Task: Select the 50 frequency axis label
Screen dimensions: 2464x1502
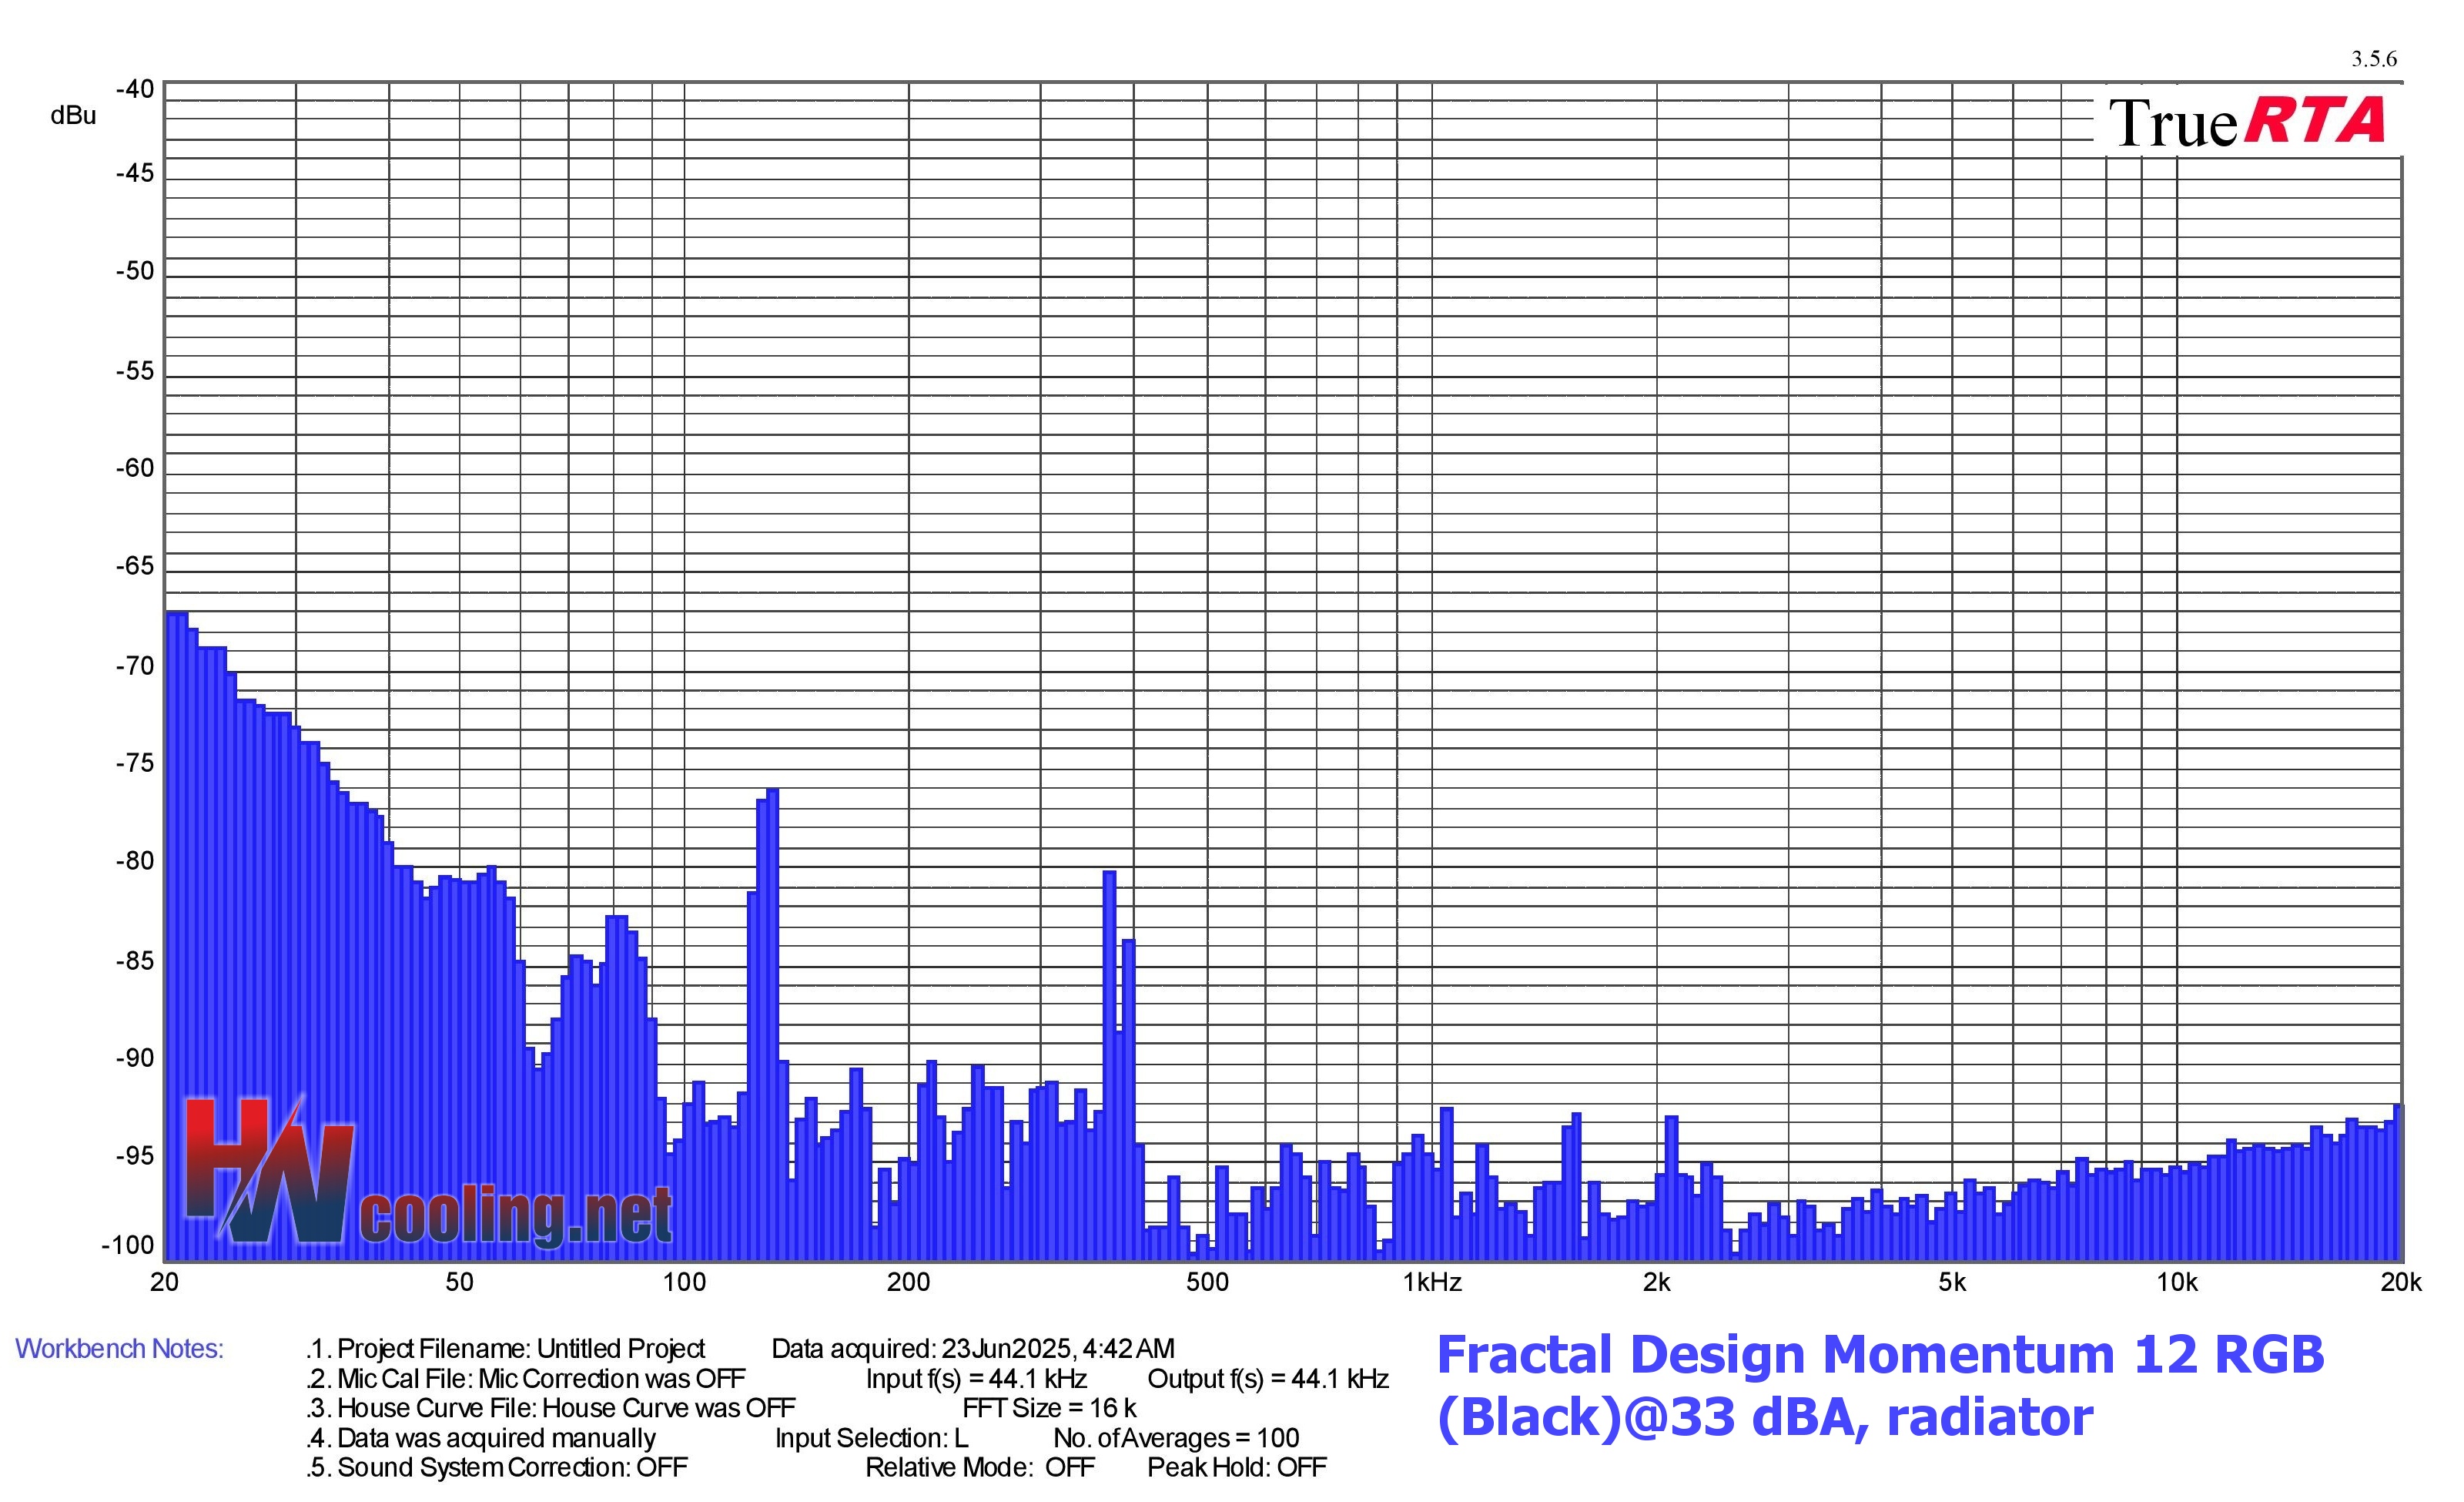Action: coord(459,1282)
